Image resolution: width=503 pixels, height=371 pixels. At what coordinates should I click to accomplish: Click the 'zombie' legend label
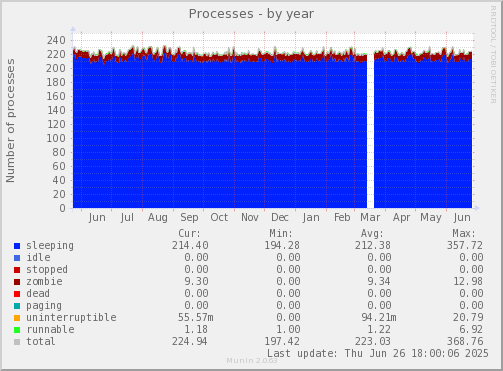pyautogui.click(x=44, y=281)
